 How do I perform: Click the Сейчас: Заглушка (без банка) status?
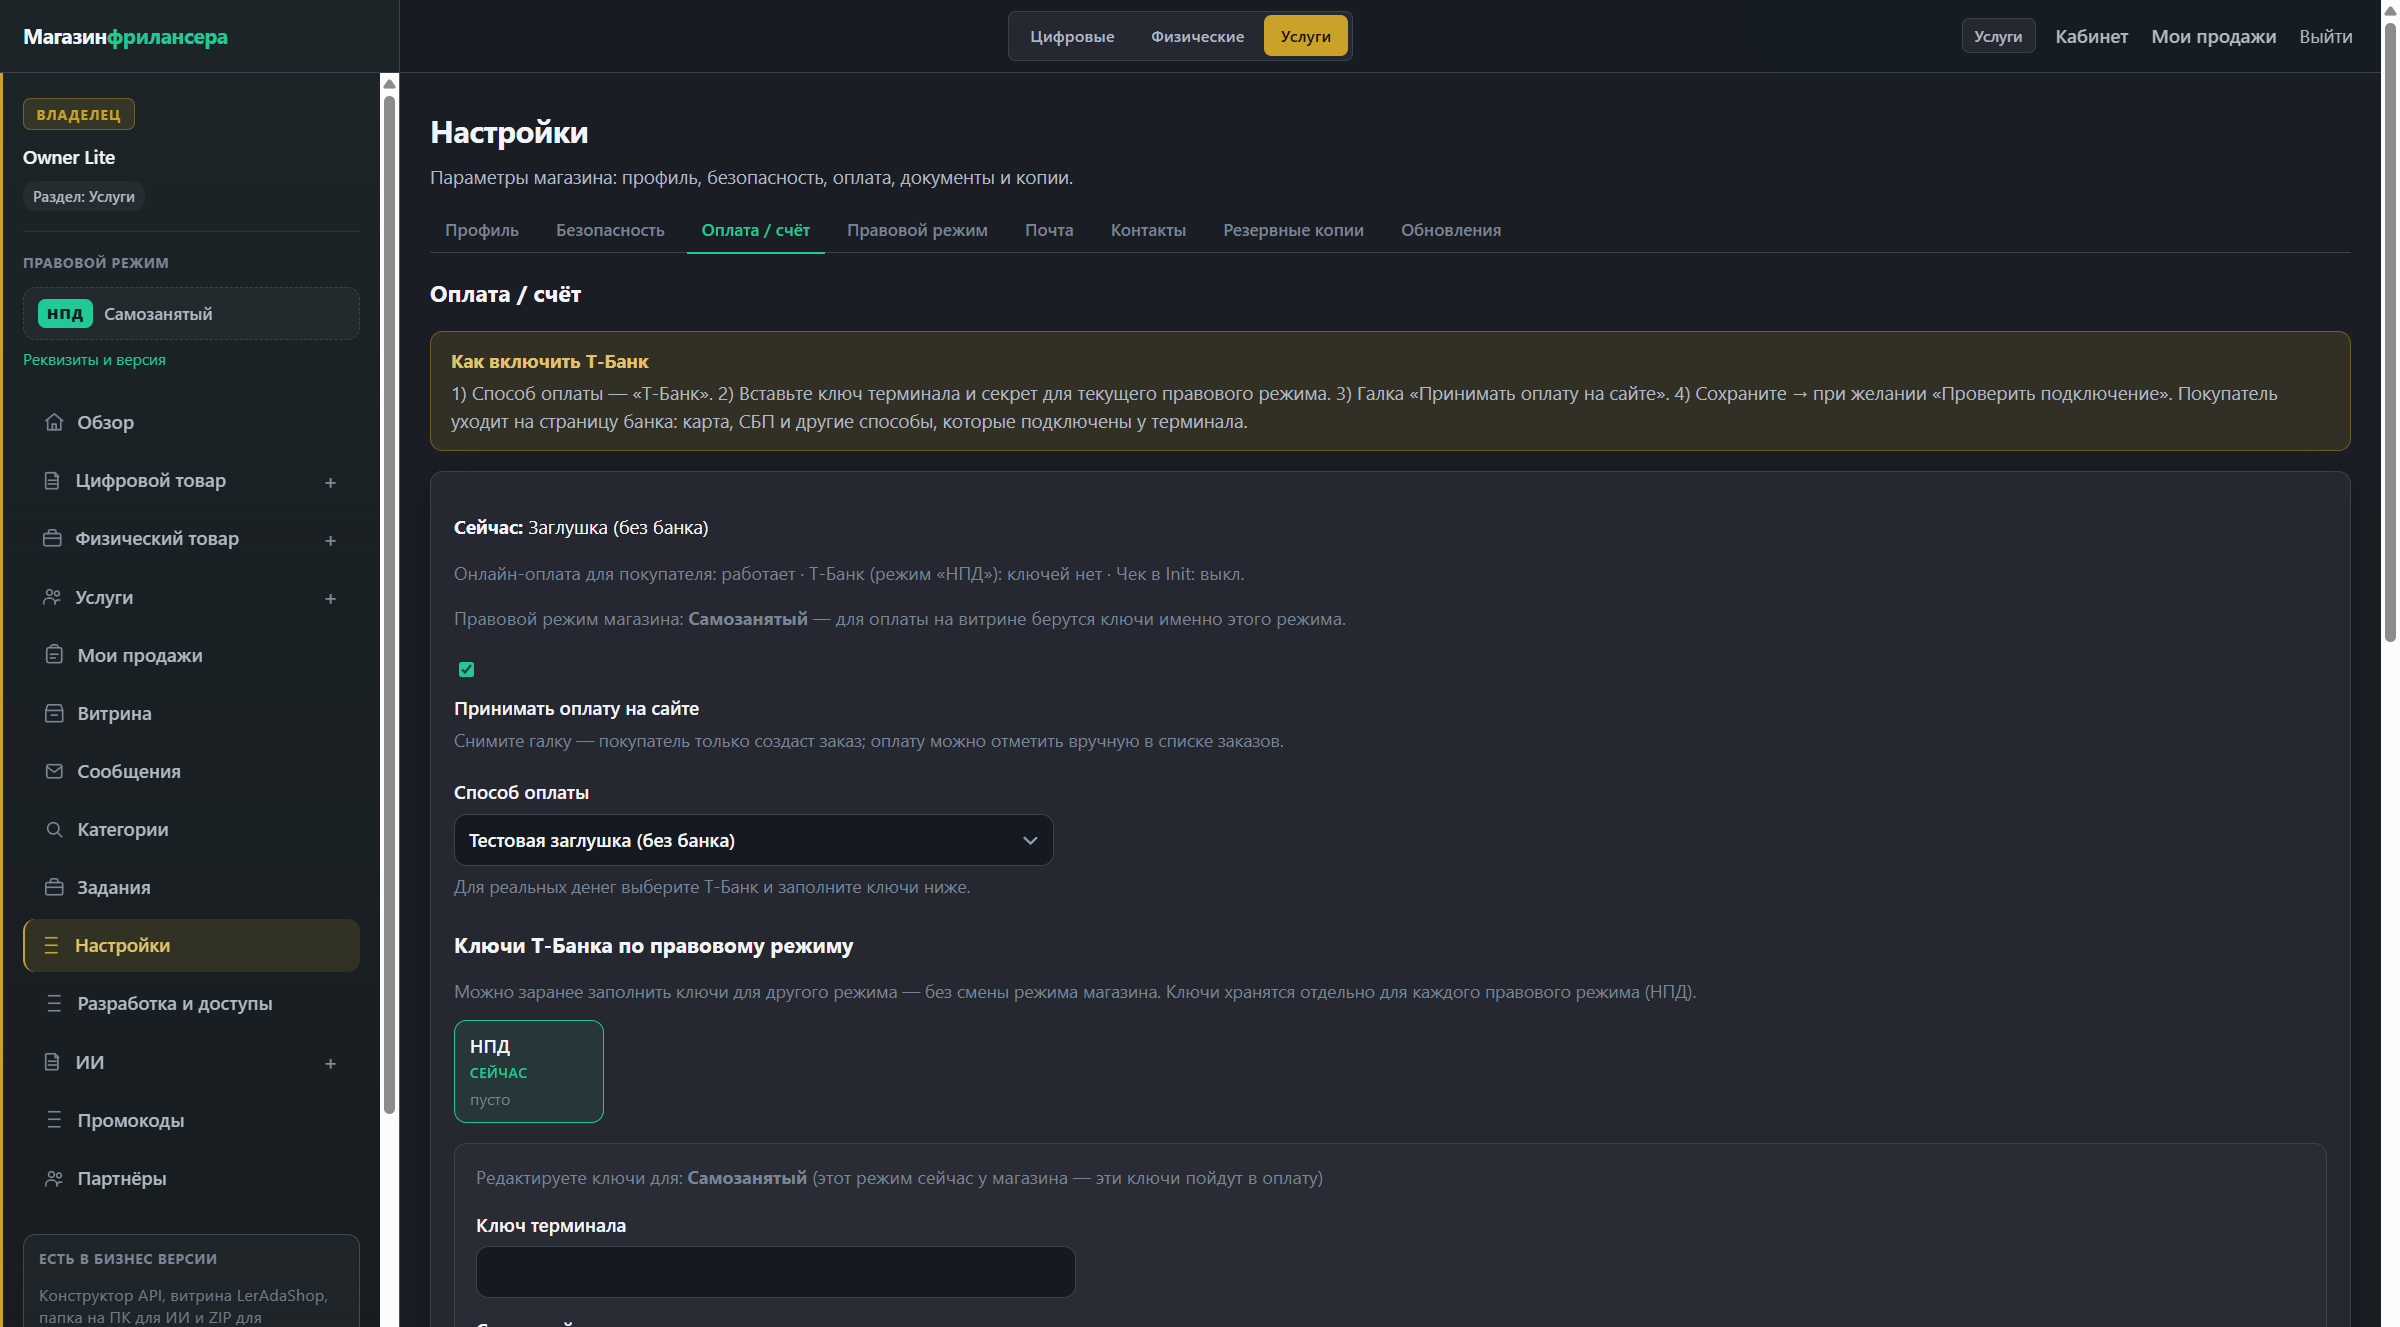pyautogui.click(x=581, y=527)
